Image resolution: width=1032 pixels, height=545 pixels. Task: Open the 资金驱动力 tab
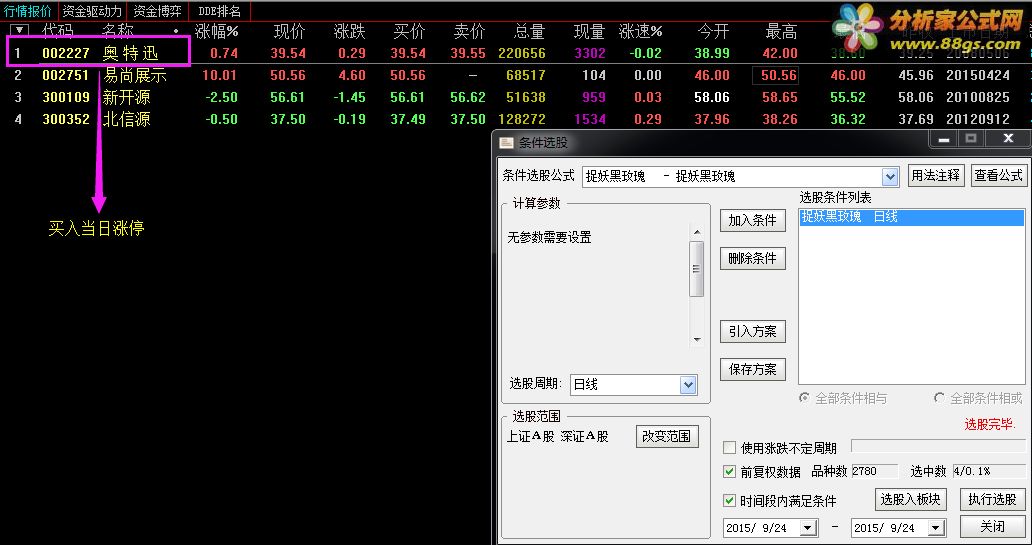(92, 11)
